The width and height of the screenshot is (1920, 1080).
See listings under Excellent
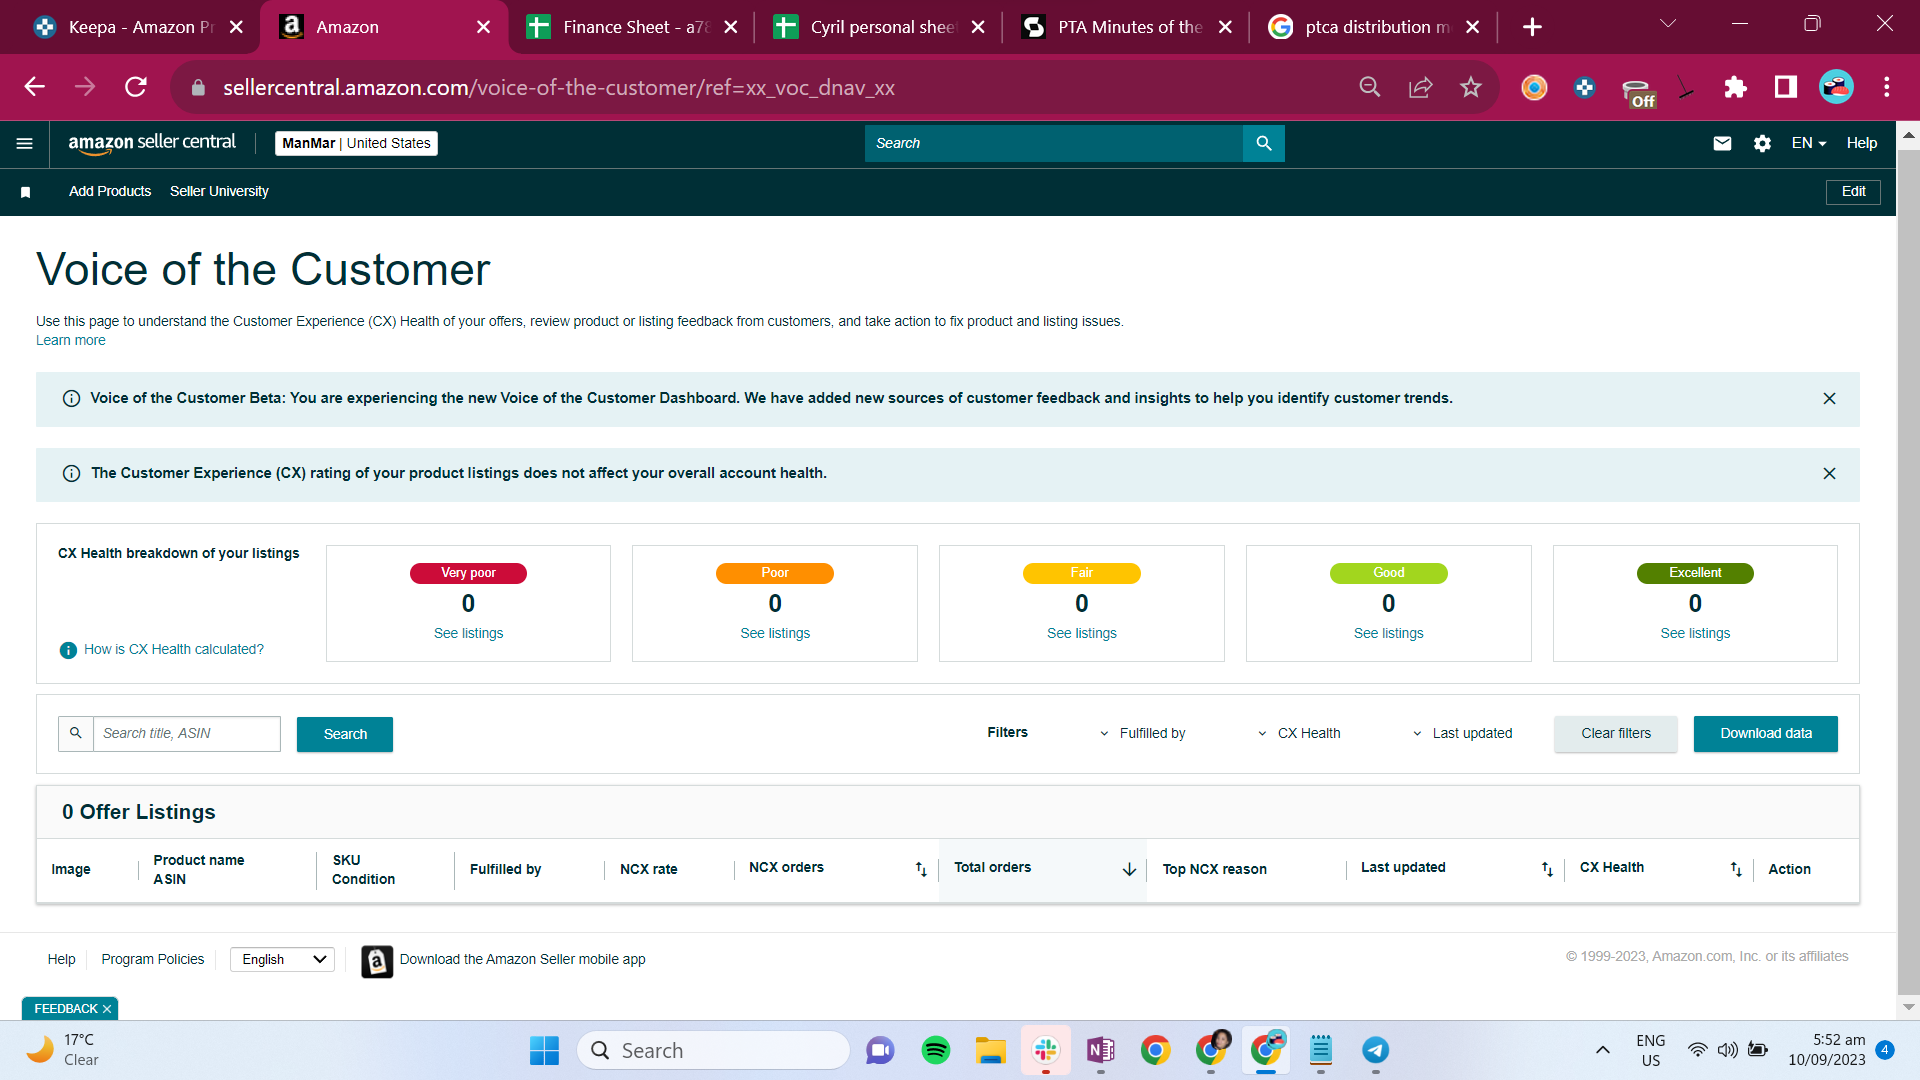pos(1695,634)
